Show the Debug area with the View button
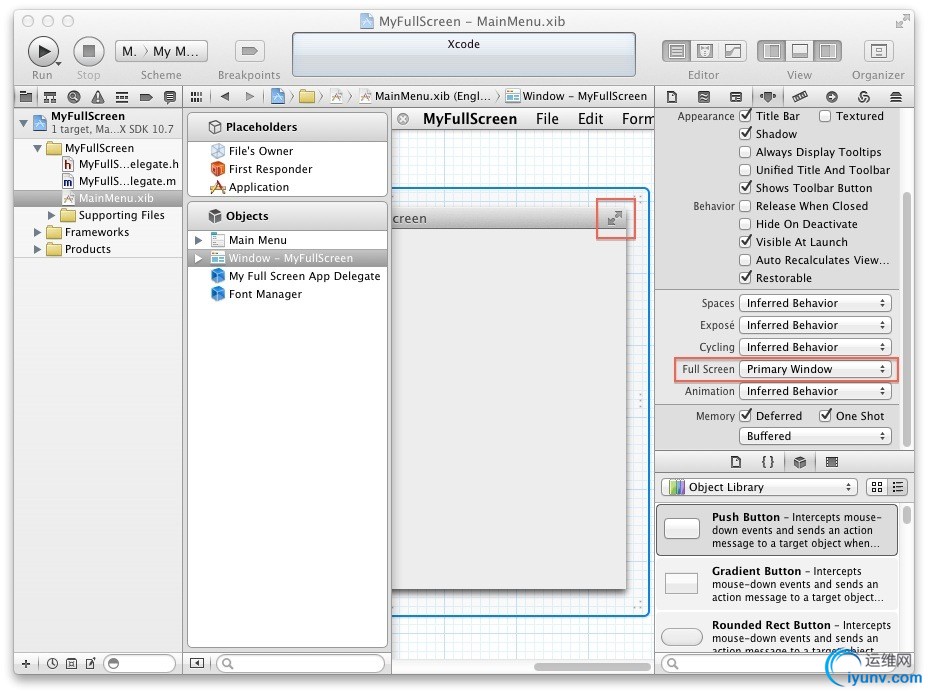The height and width of the screenshot is (694, 928). tap(800, 51)
